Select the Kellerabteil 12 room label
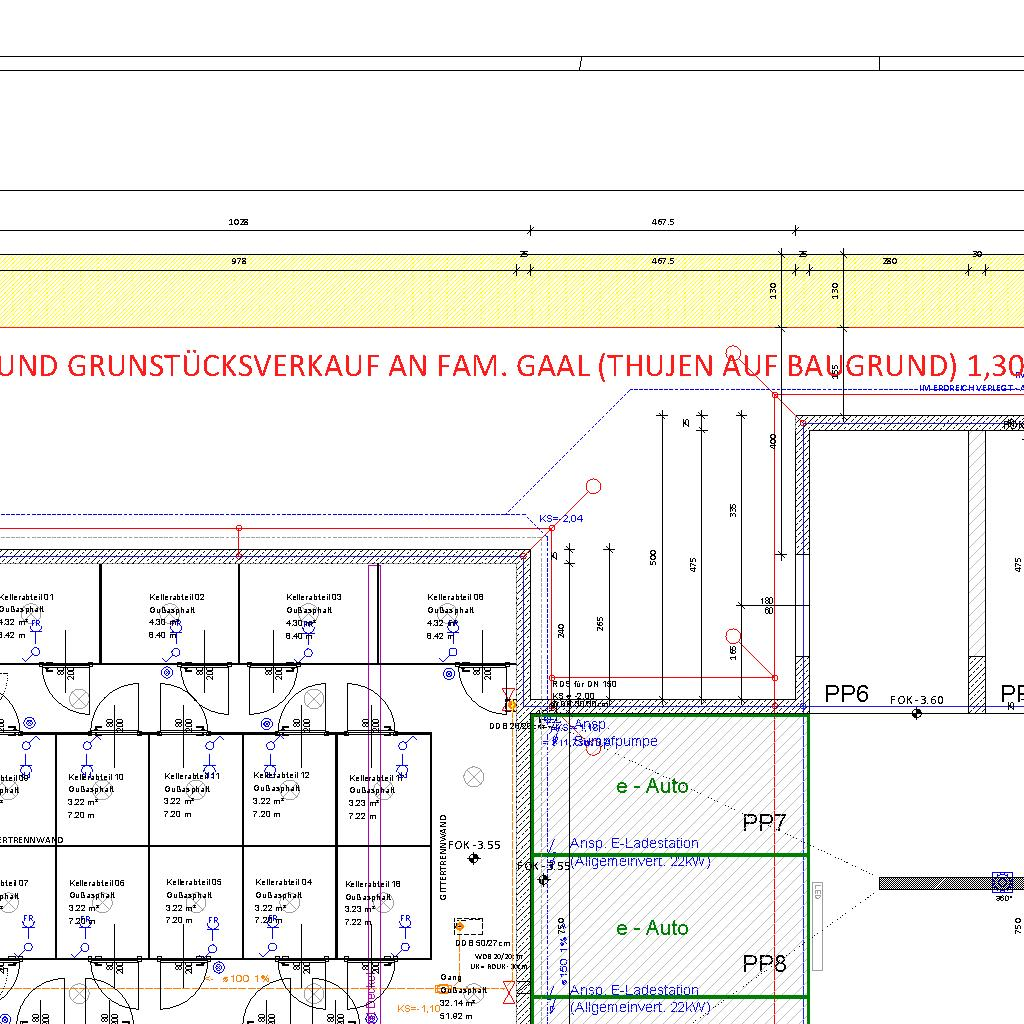Viewport: 1024px width, 1024px height. [x=281, y=775]
